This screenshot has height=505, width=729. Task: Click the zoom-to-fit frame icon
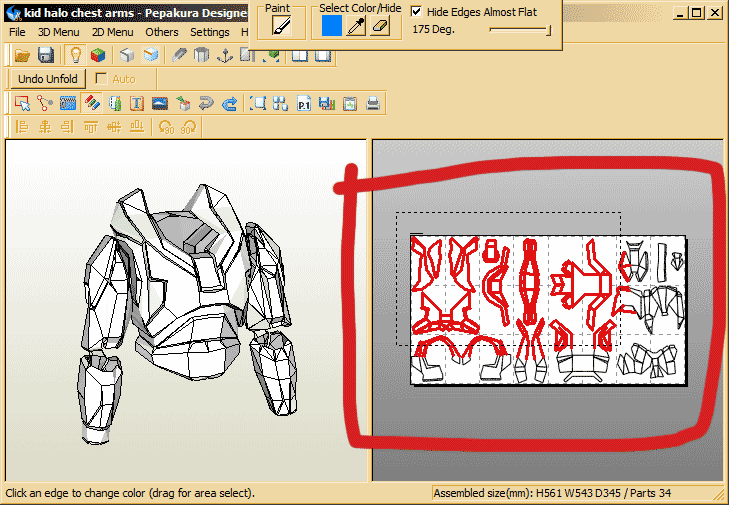[x=258, y=103]
